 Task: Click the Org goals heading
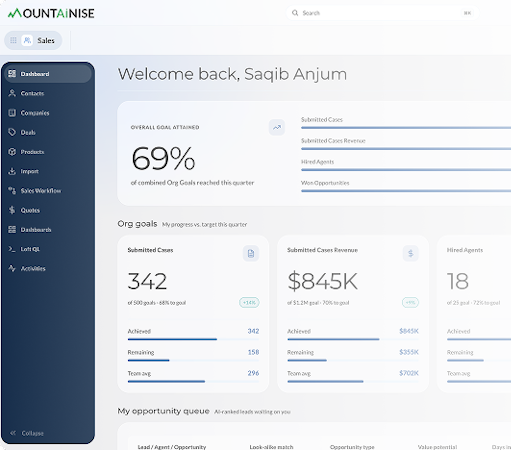[137, 224]
